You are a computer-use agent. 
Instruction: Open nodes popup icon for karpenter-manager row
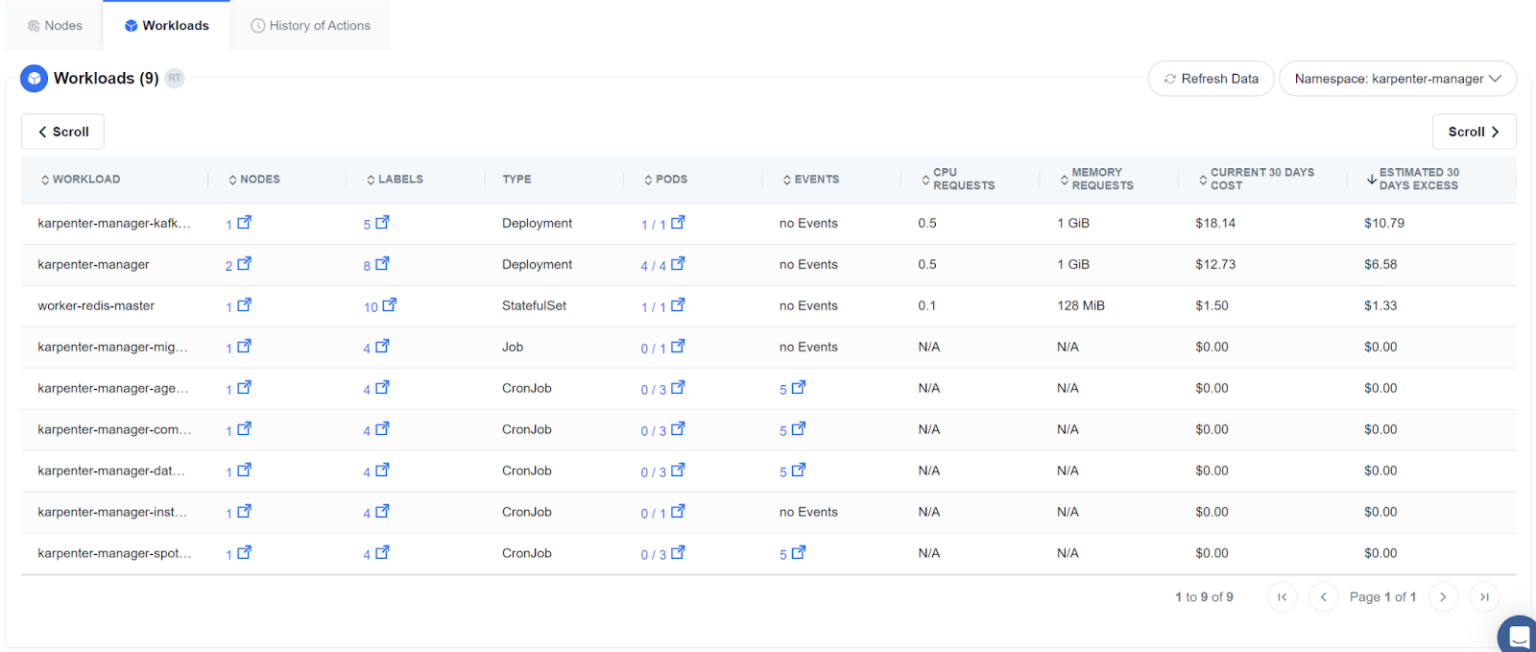(x=244, y=264)
